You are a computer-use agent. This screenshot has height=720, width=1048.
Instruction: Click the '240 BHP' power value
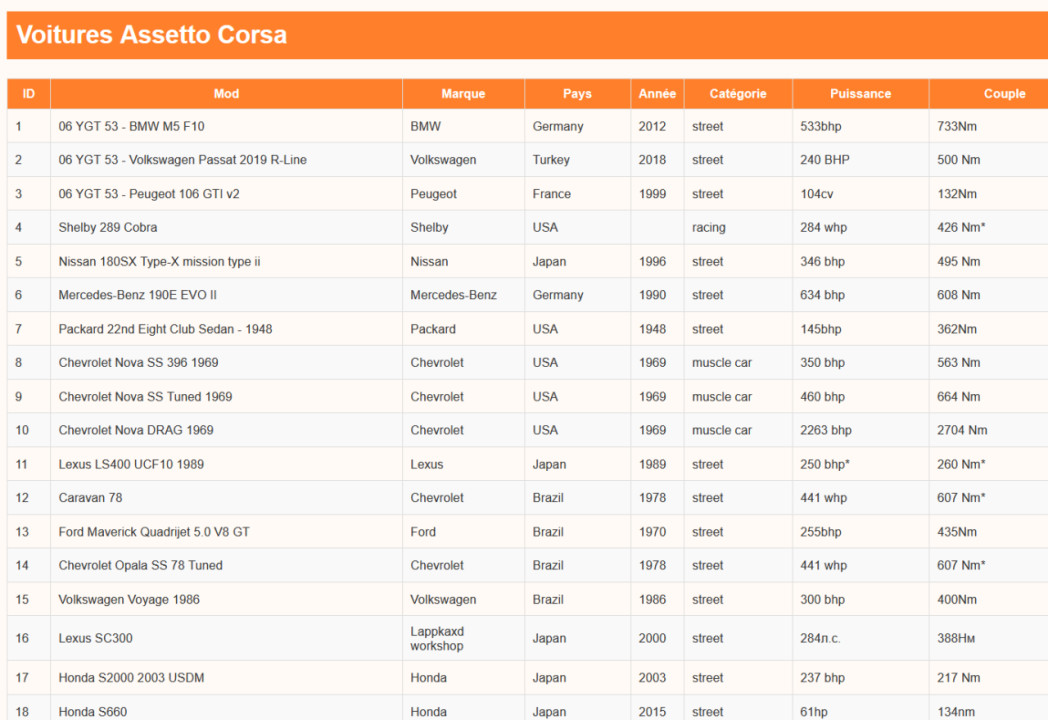825,160
